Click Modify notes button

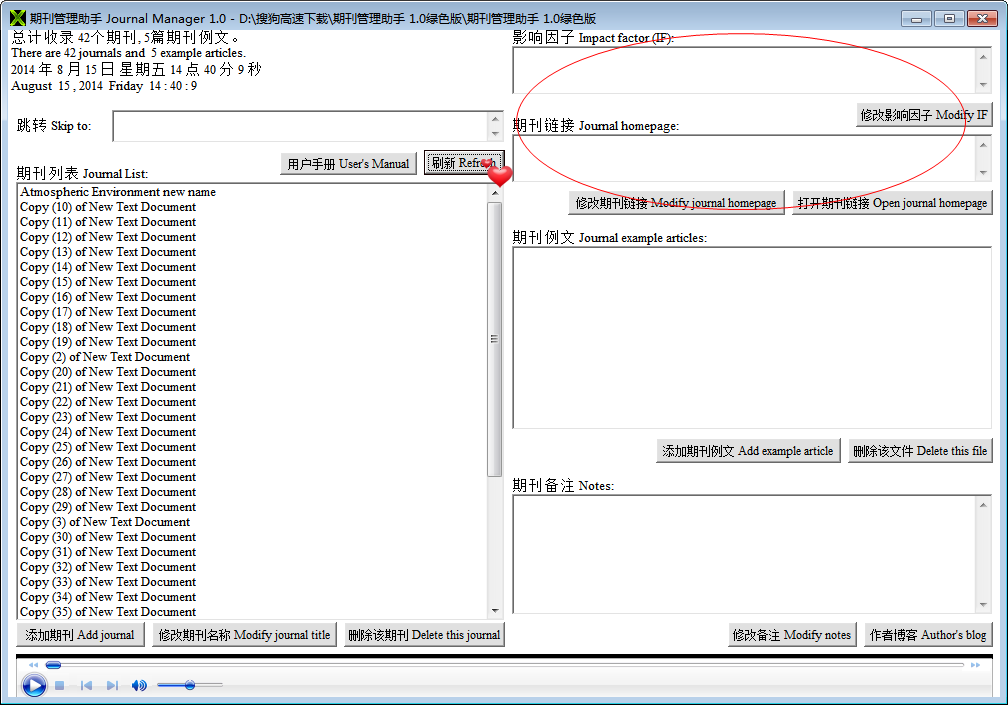pyautogui.click(x=792, y=635)
